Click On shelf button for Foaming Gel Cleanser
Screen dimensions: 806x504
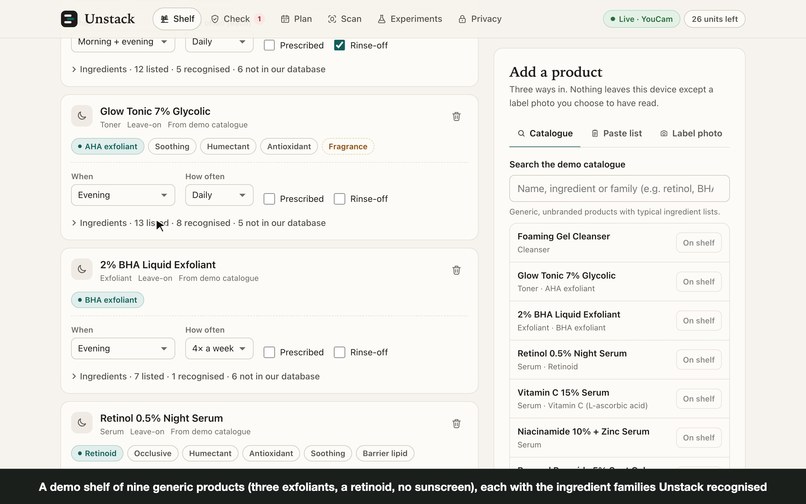699,243
